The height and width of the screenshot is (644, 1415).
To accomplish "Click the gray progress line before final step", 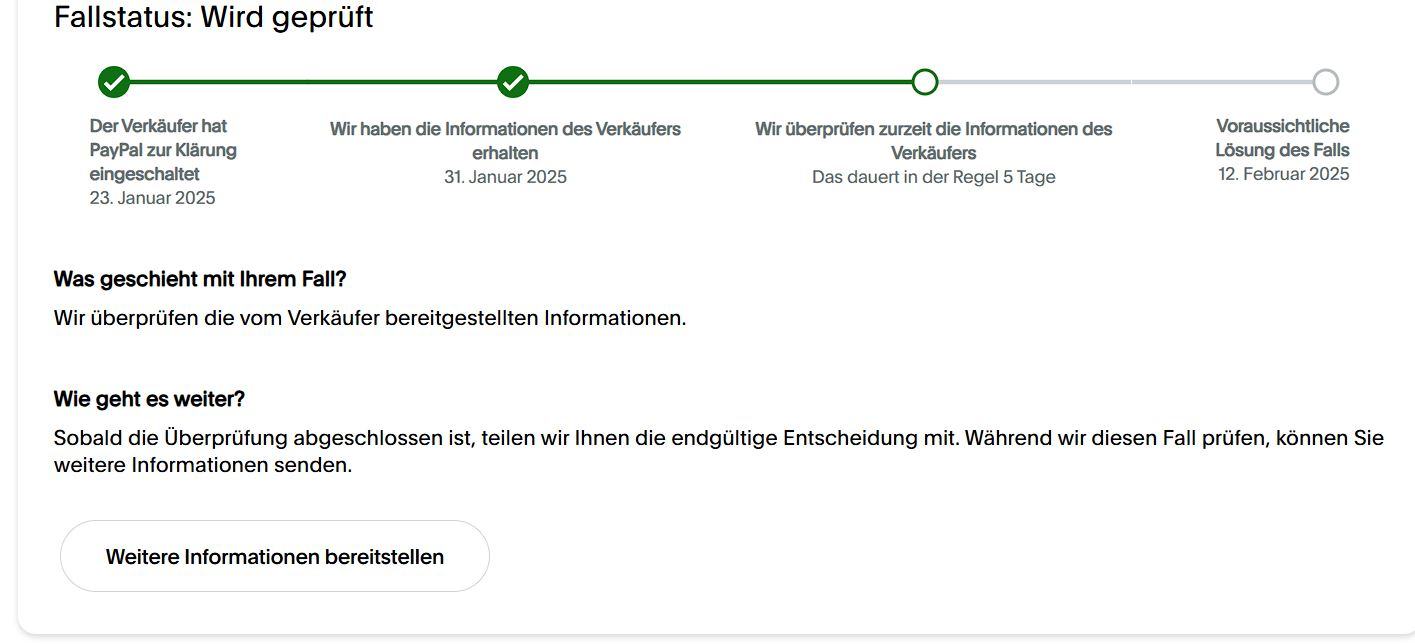I will tap(1130, 82).
